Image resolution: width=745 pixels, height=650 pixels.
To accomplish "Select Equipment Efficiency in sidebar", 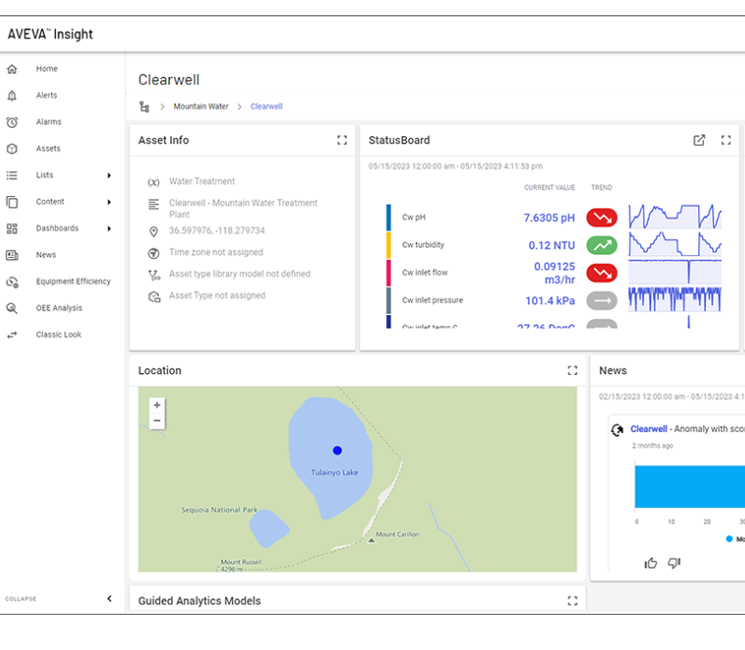I will click(73, 282).
